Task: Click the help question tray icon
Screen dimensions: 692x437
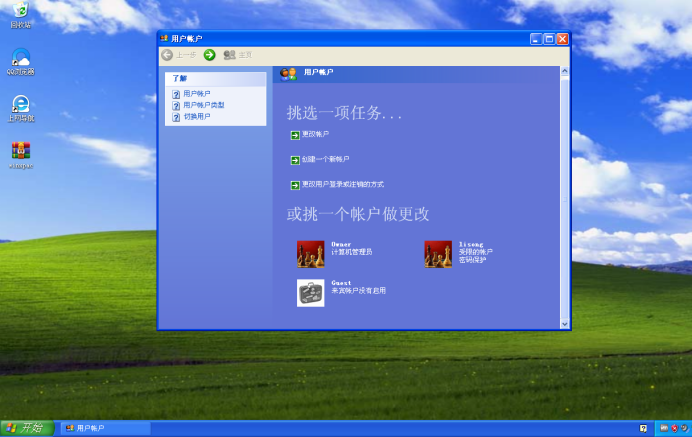Action: [643, 428]
